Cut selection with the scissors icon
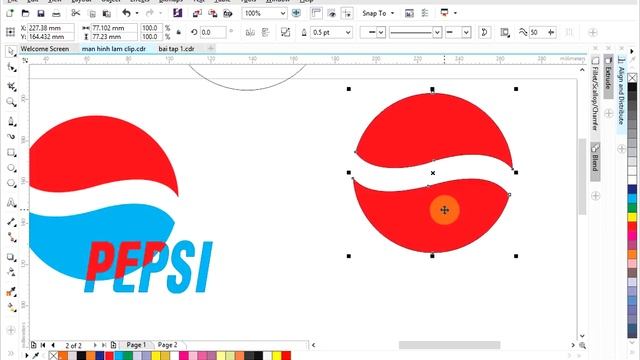The image size is (640, 360). pyautogui.click(x=76, y=13)
